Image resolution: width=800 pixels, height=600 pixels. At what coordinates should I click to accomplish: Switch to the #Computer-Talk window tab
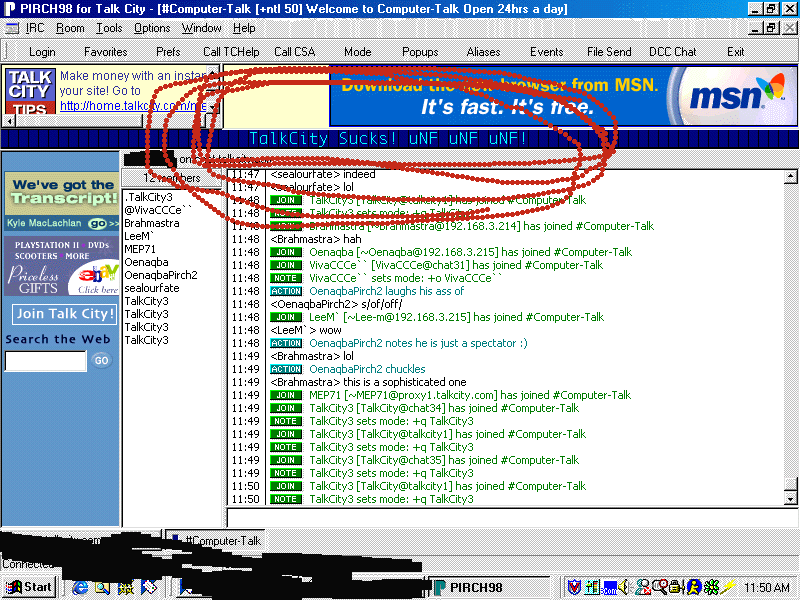[x=222, y=541]
